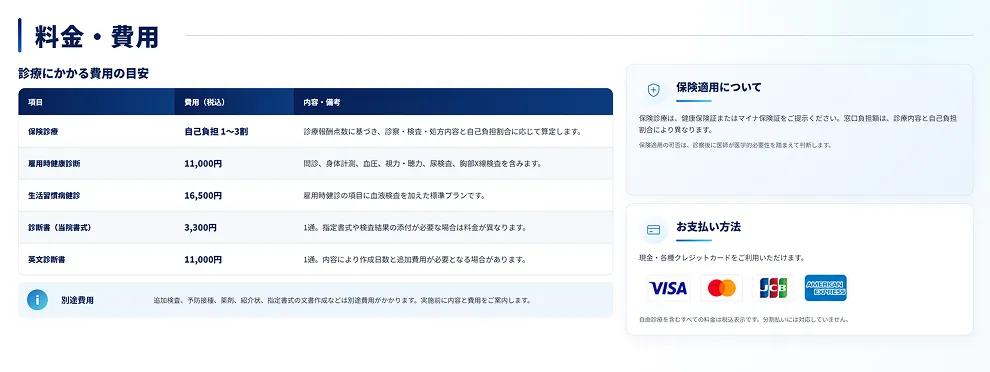Click the paragraph about 健康保険証またはマイナ保険証
This screenshot has width=990, height=372.
798,124
